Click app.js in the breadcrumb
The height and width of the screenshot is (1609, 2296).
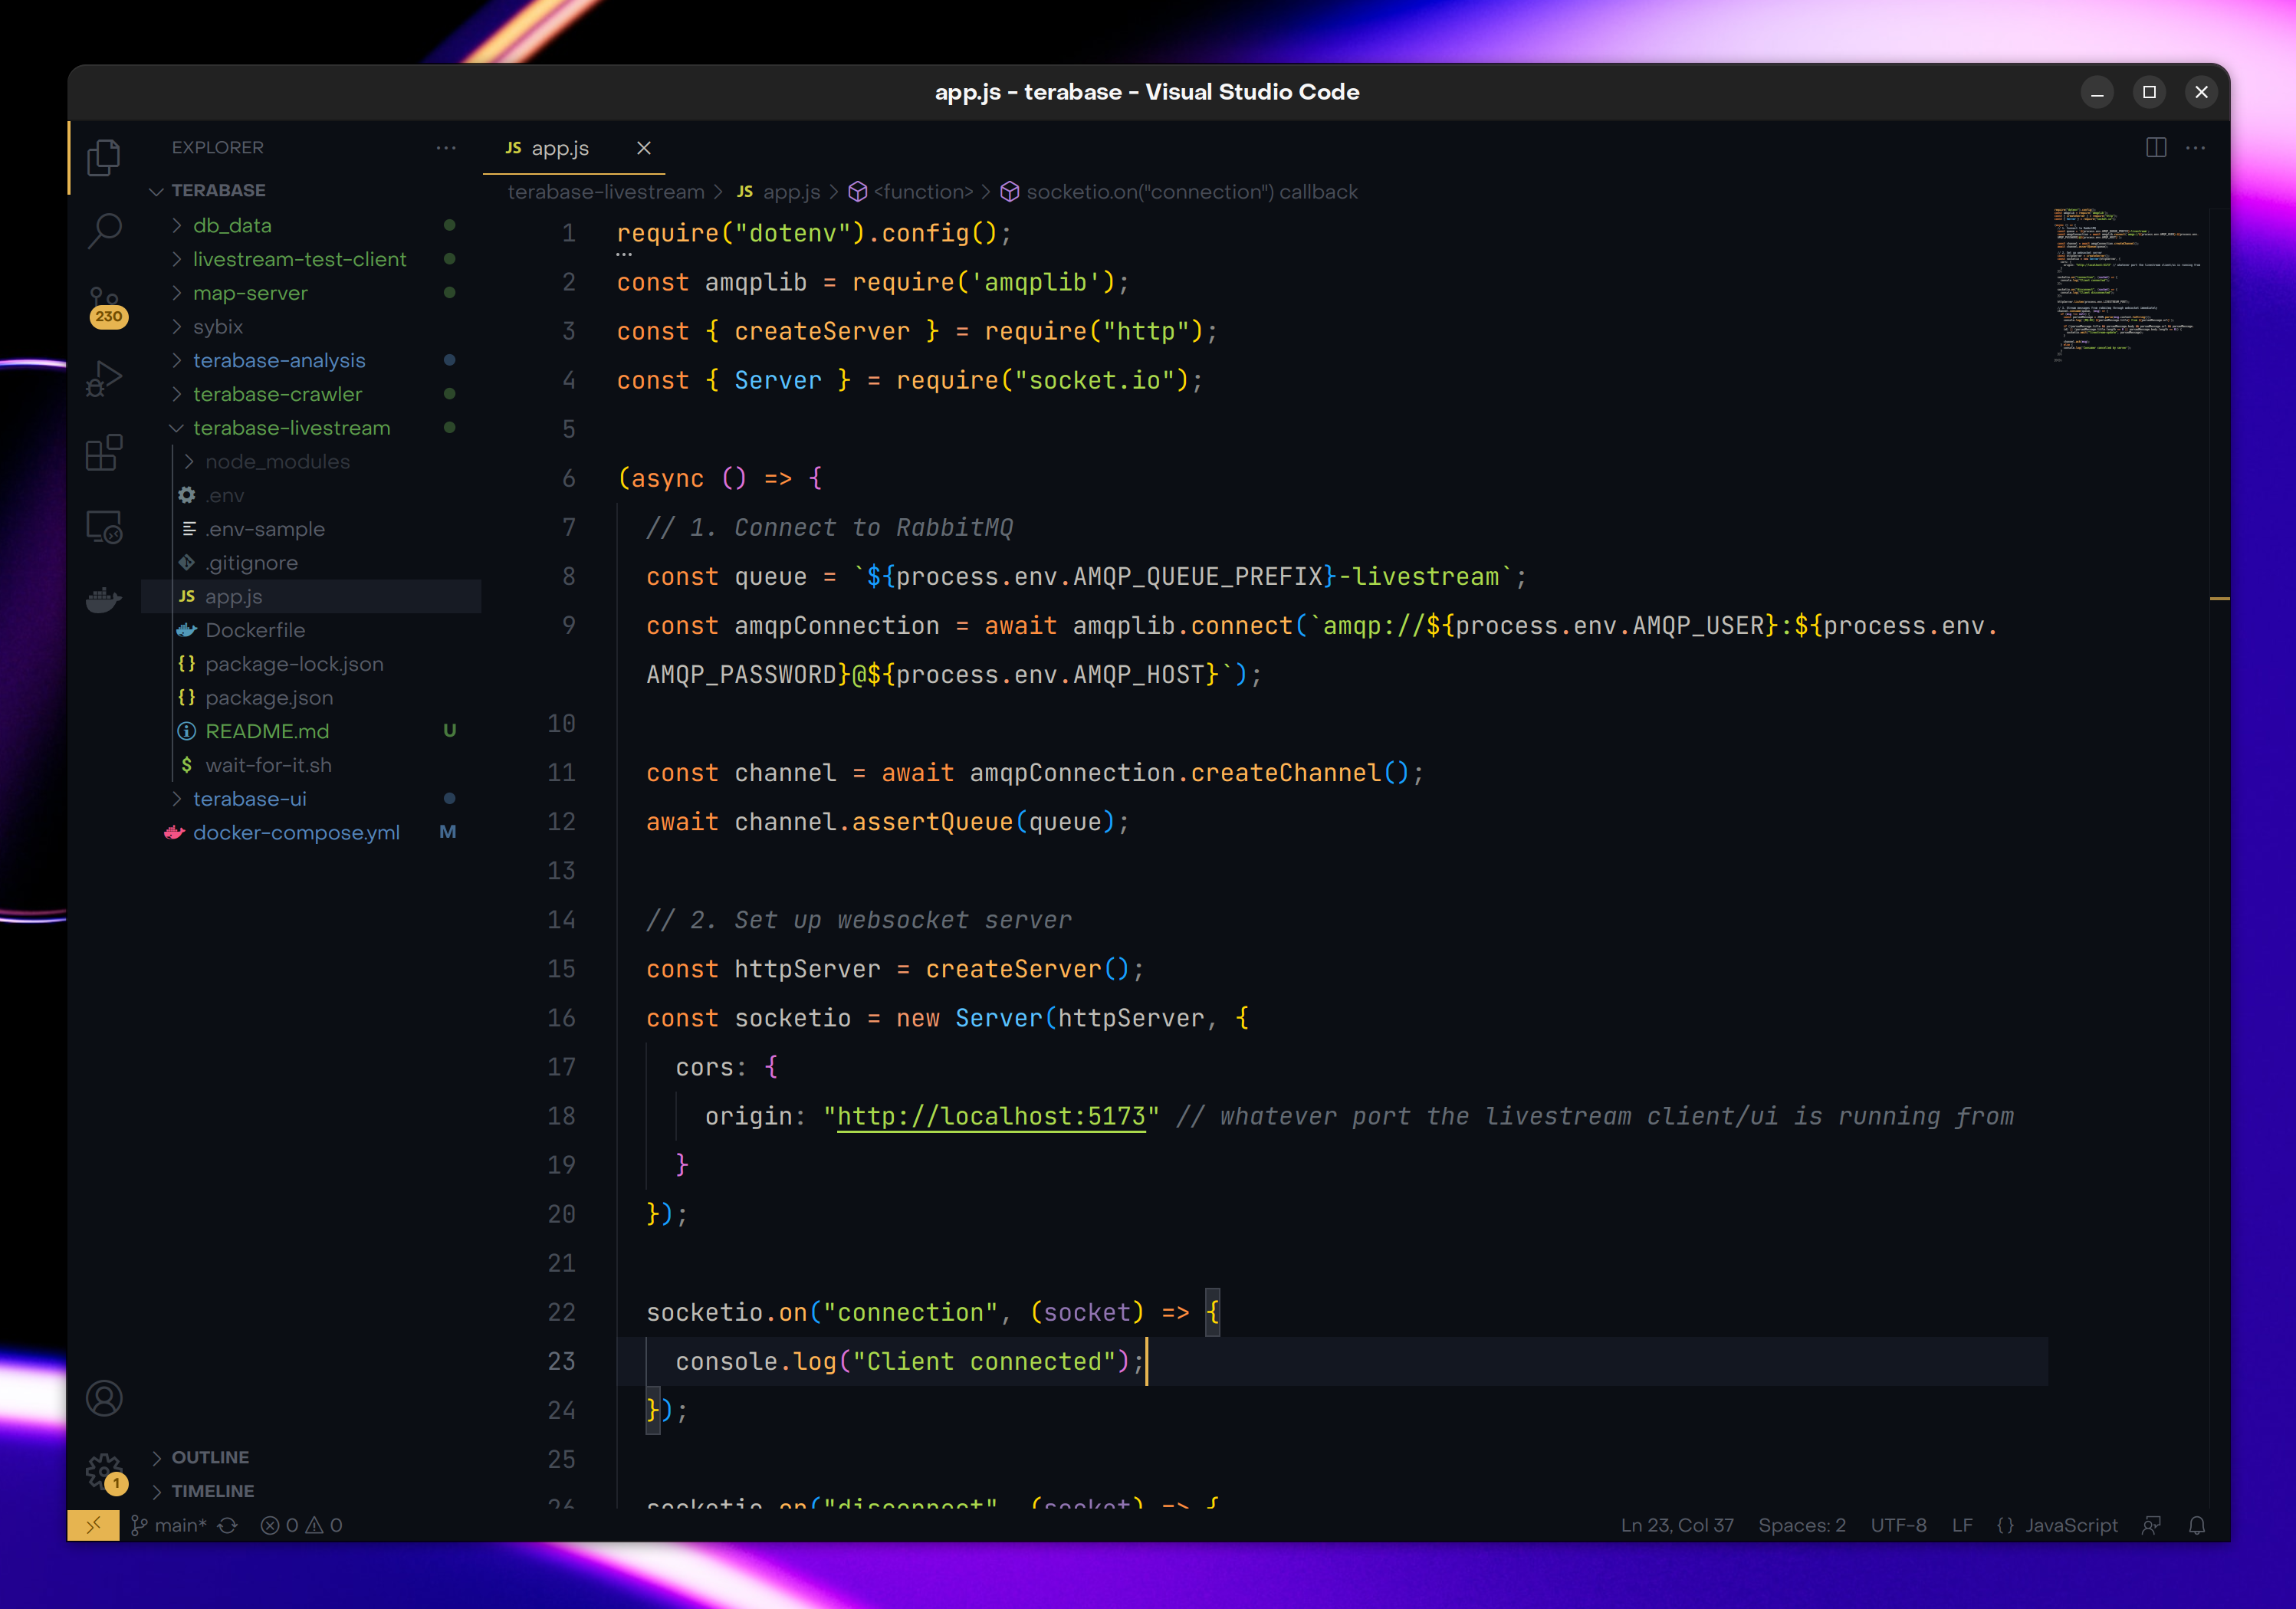coord(779,192)
